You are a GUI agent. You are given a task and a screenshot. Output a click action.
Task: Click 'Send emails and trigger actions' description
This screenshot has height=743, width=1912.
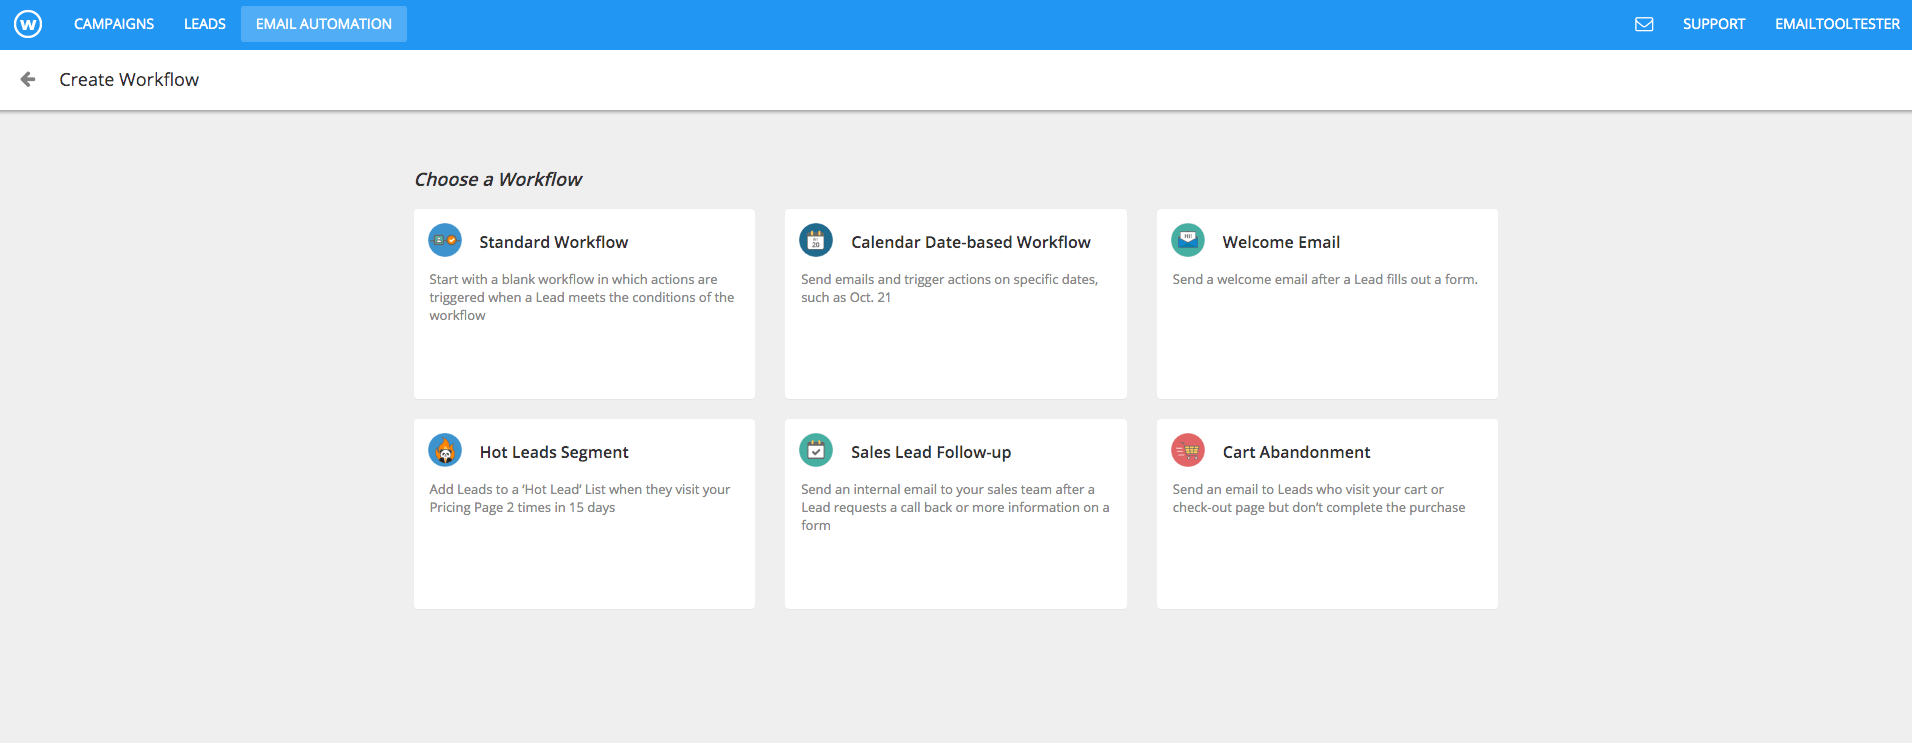click(949, 288)
